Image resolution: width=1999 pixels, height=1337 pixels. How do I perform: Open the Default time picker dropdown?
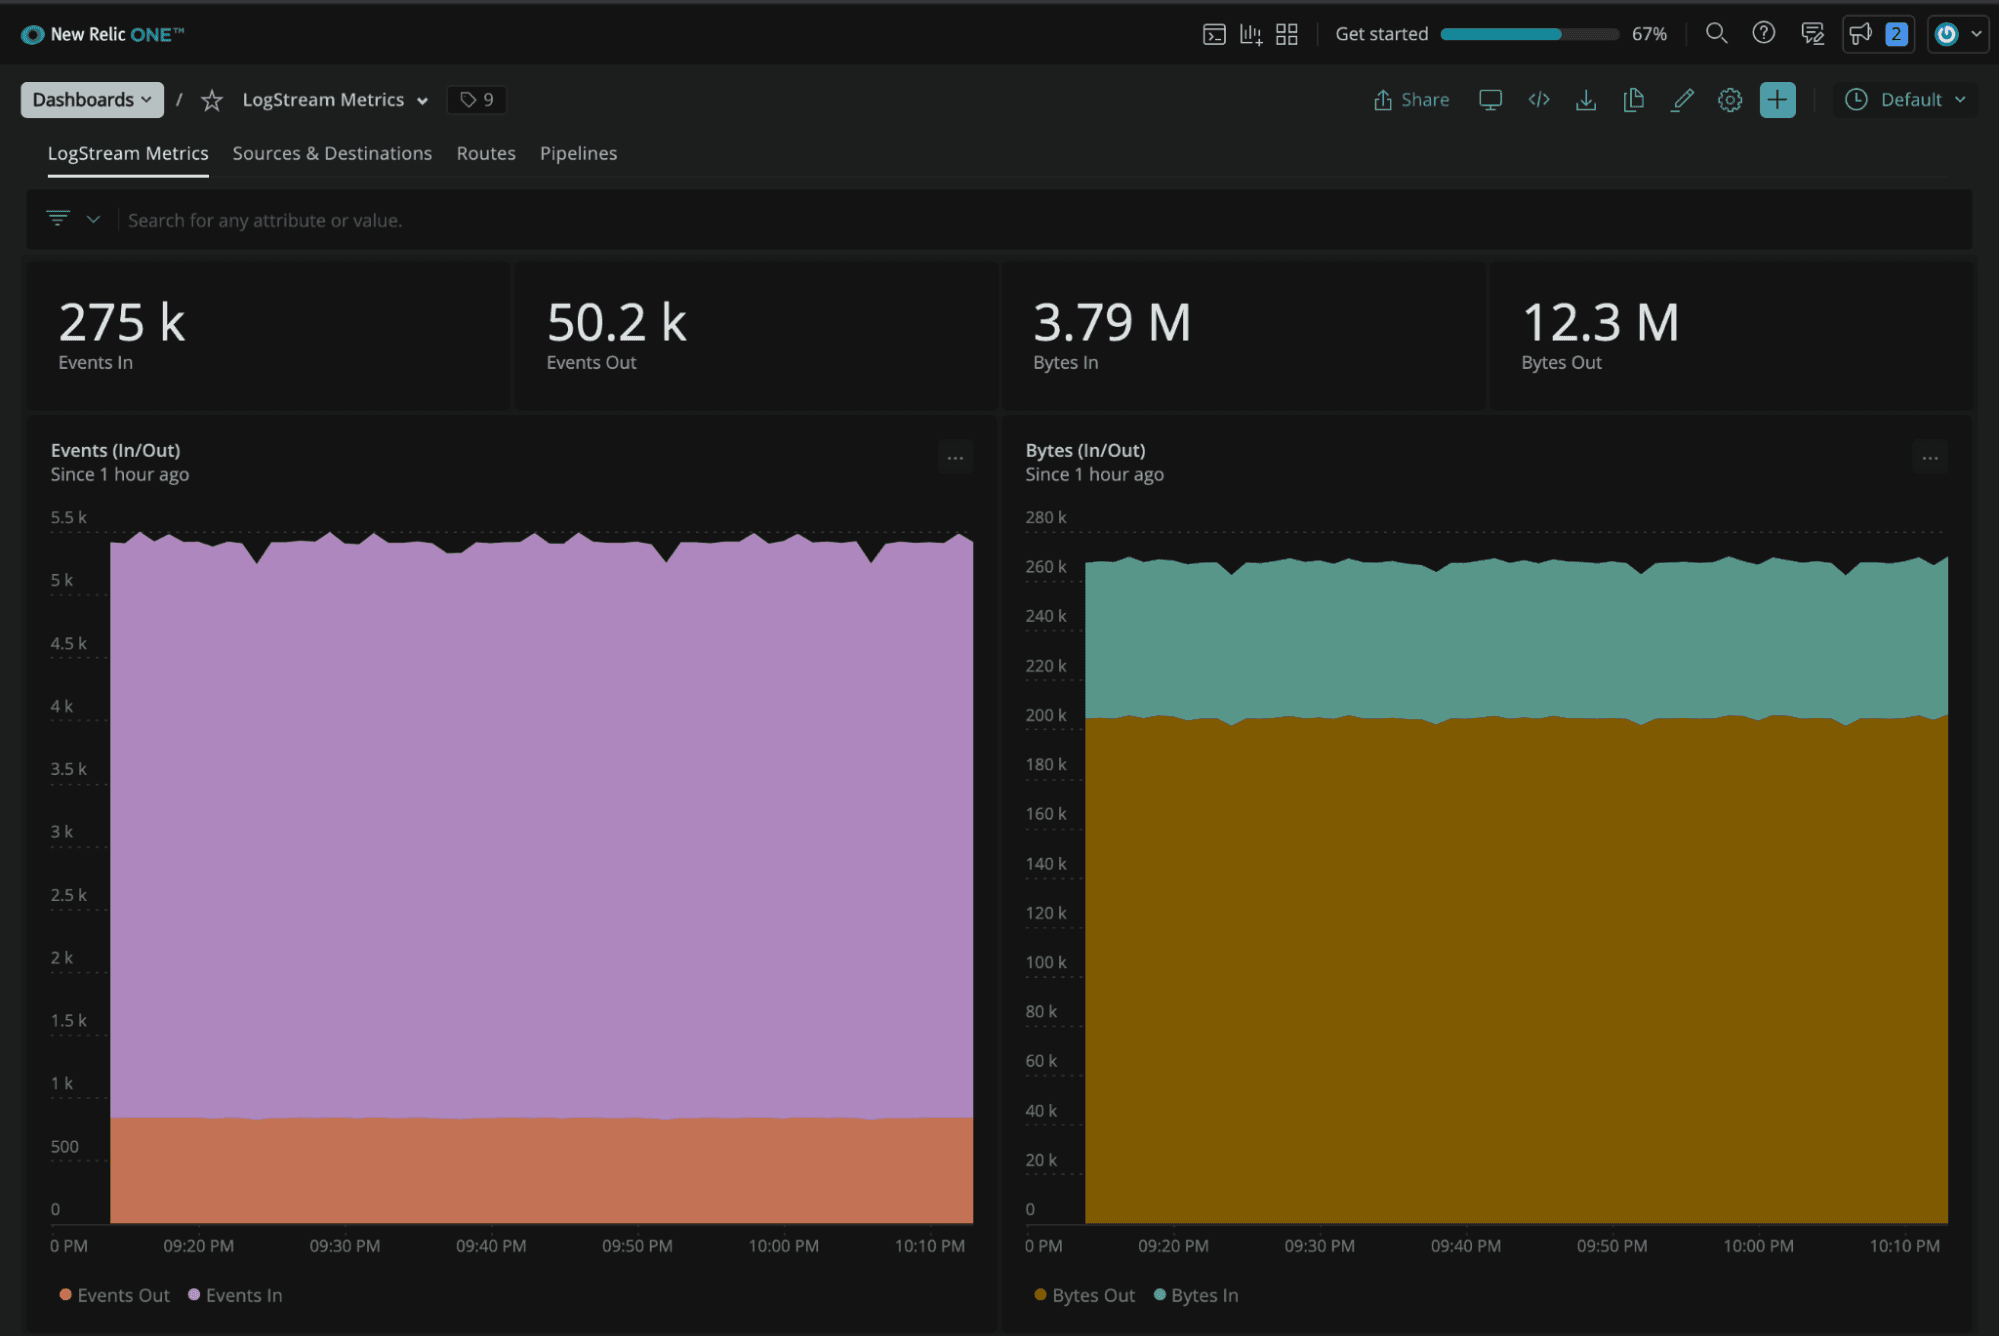pyautogui.click(x=1906, y=100)
